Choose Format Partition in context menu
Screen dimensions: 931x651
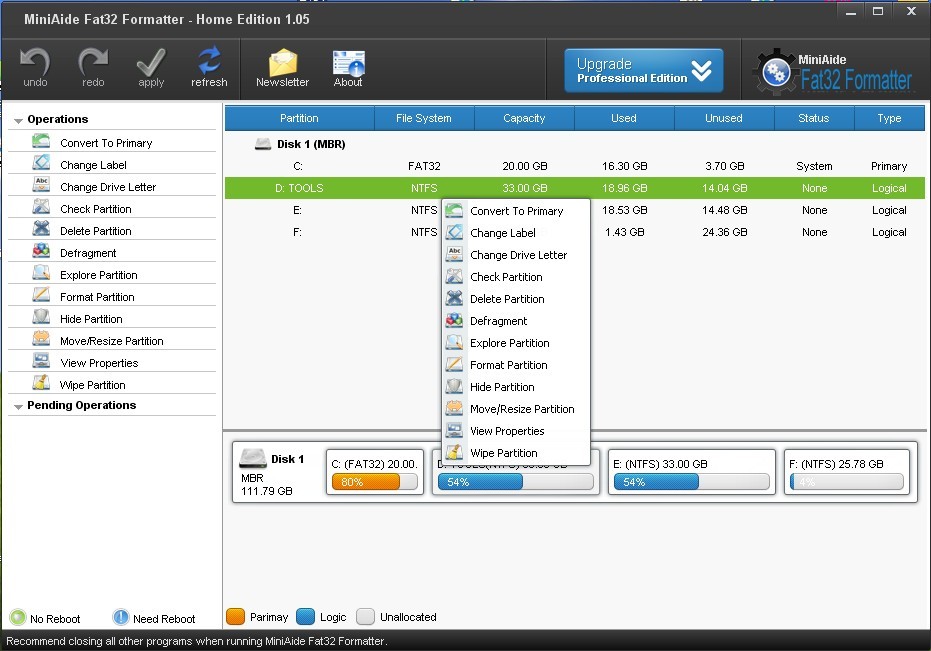point(516,365)
